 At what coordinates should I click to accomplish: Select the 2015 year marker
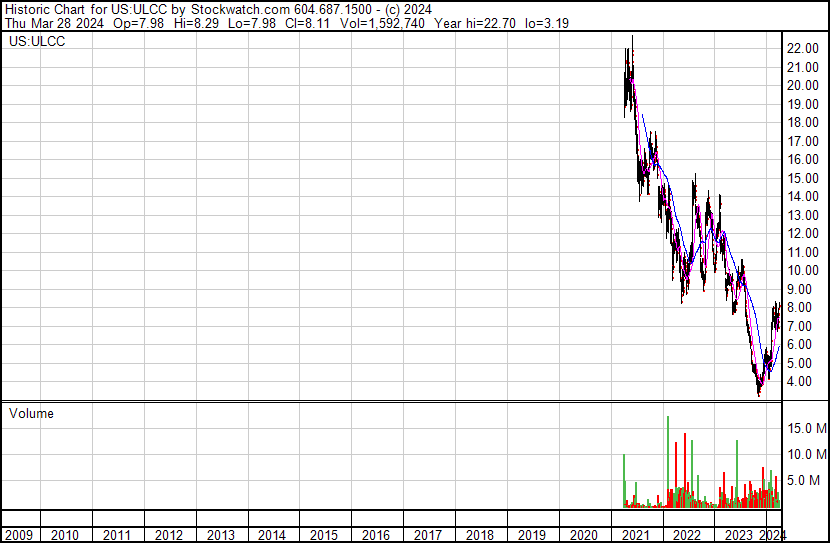pos(324,535)
